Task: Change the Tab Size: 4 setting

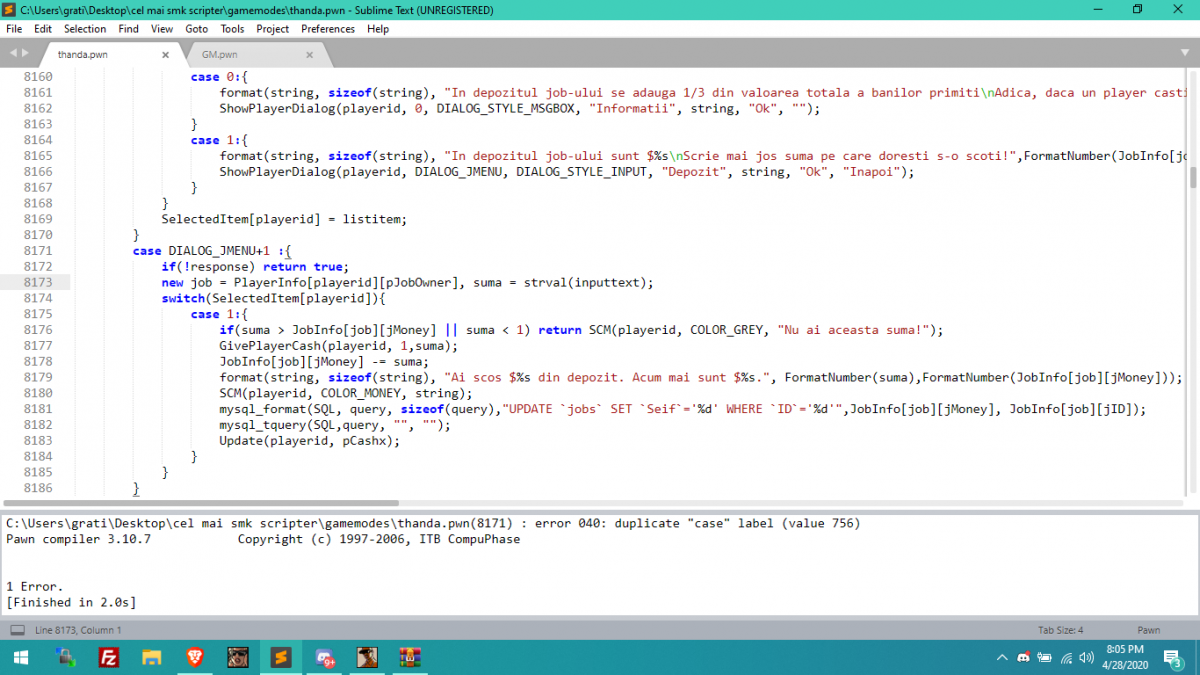Action: click(1060, 630)
